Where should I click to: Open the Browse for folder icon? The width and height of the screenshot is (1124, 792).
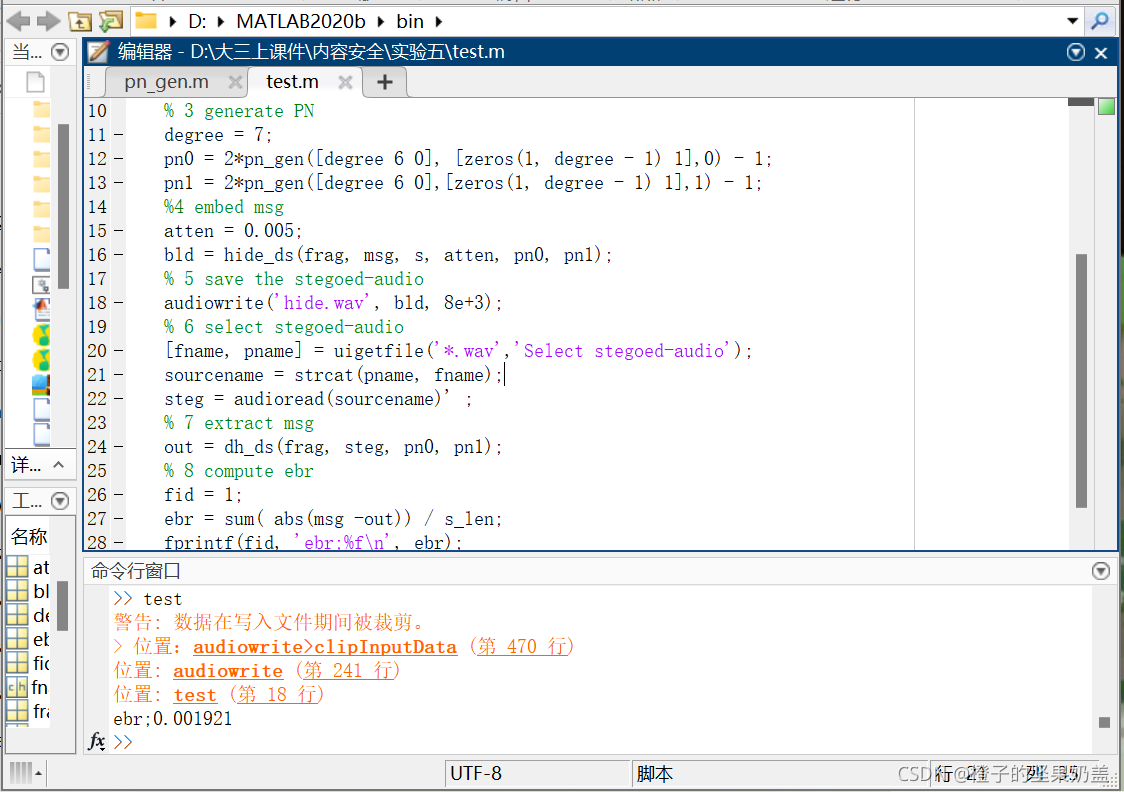coord(110,20)
